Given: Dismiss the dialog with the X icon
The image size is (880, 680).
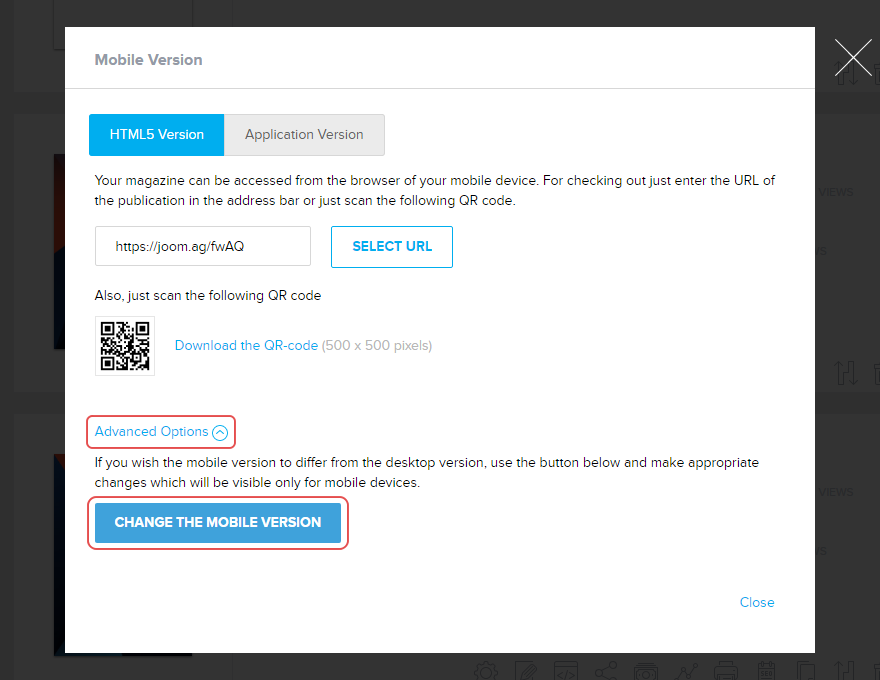Looking at the screenshot, I should click(x=852, y=59).
